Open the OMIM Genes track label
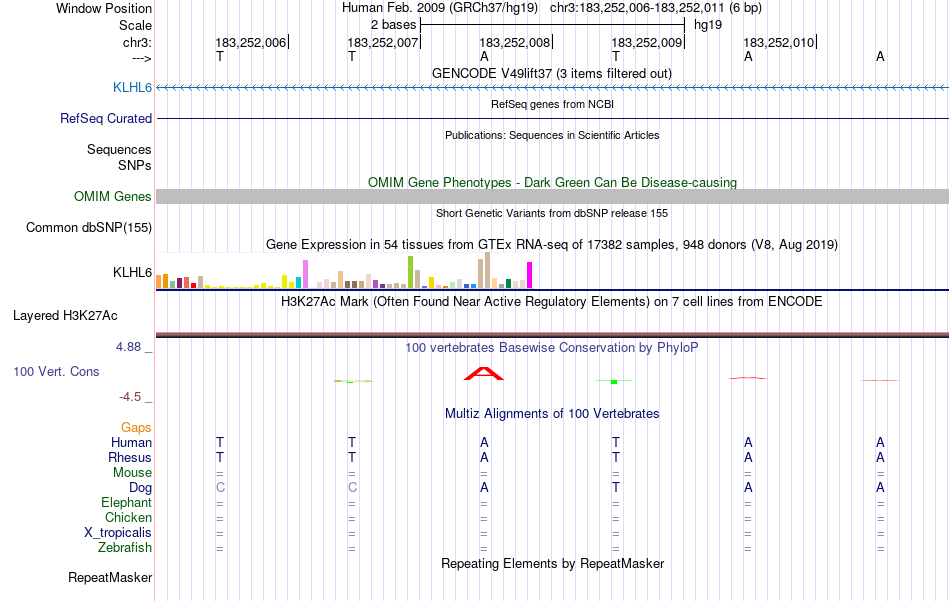 click(x=112, y=196)
